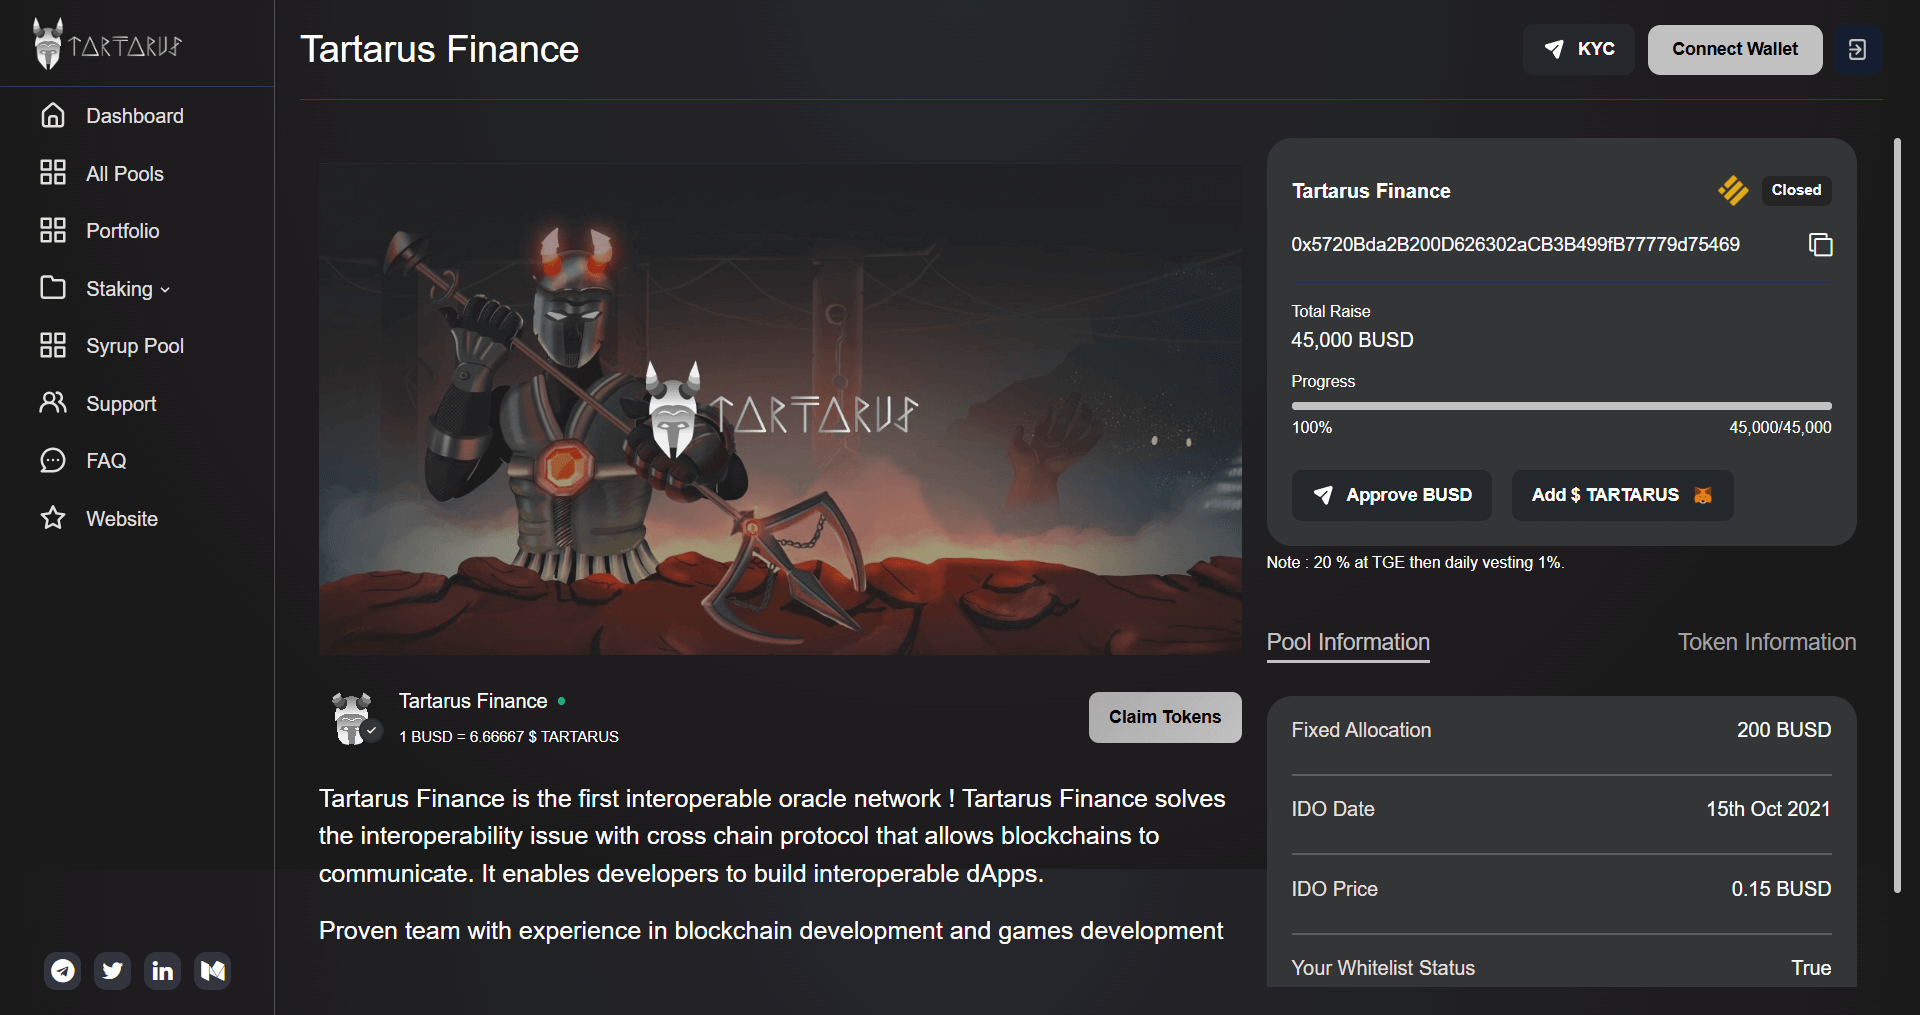Go to Portfolio in the sidebar
The image size is (1920, 1015).
tap(122, 231)
